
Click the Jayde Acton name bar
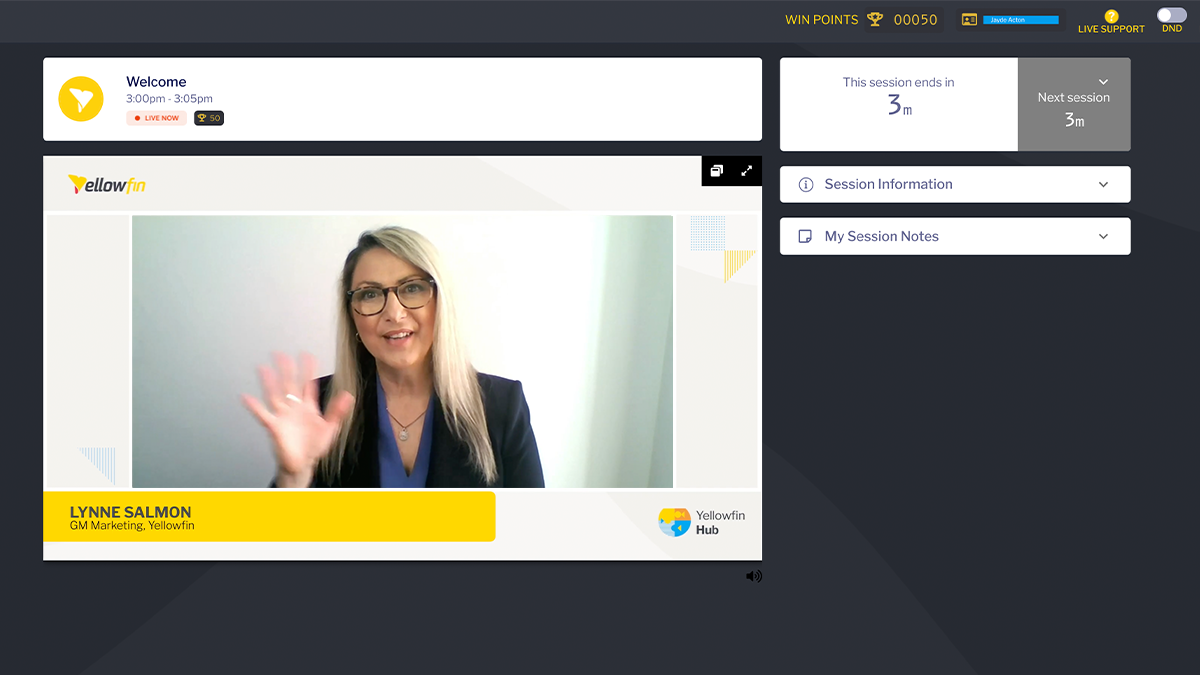[1021, 20]
